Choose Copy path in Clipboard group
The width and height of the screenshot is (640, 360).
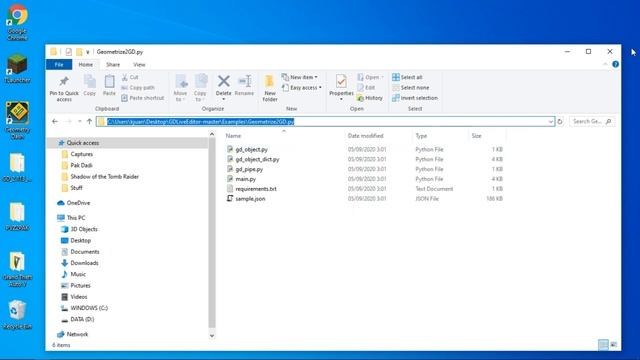(138, 87)
